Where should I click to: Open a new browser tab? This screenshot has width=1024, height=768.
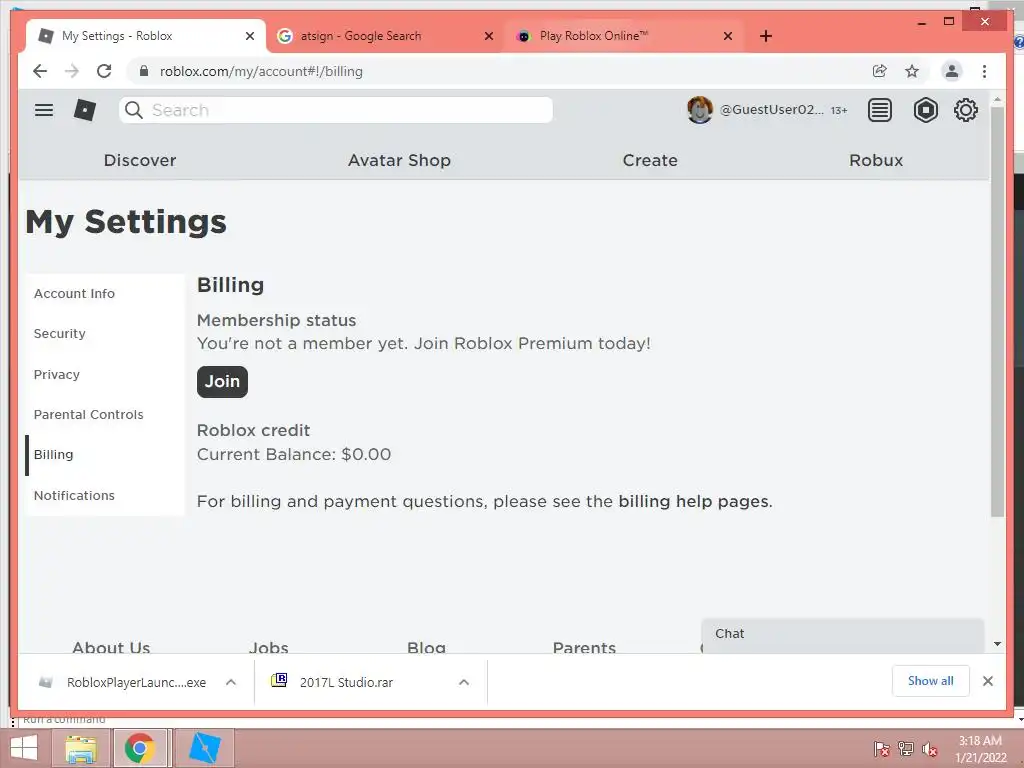point(766,36)
